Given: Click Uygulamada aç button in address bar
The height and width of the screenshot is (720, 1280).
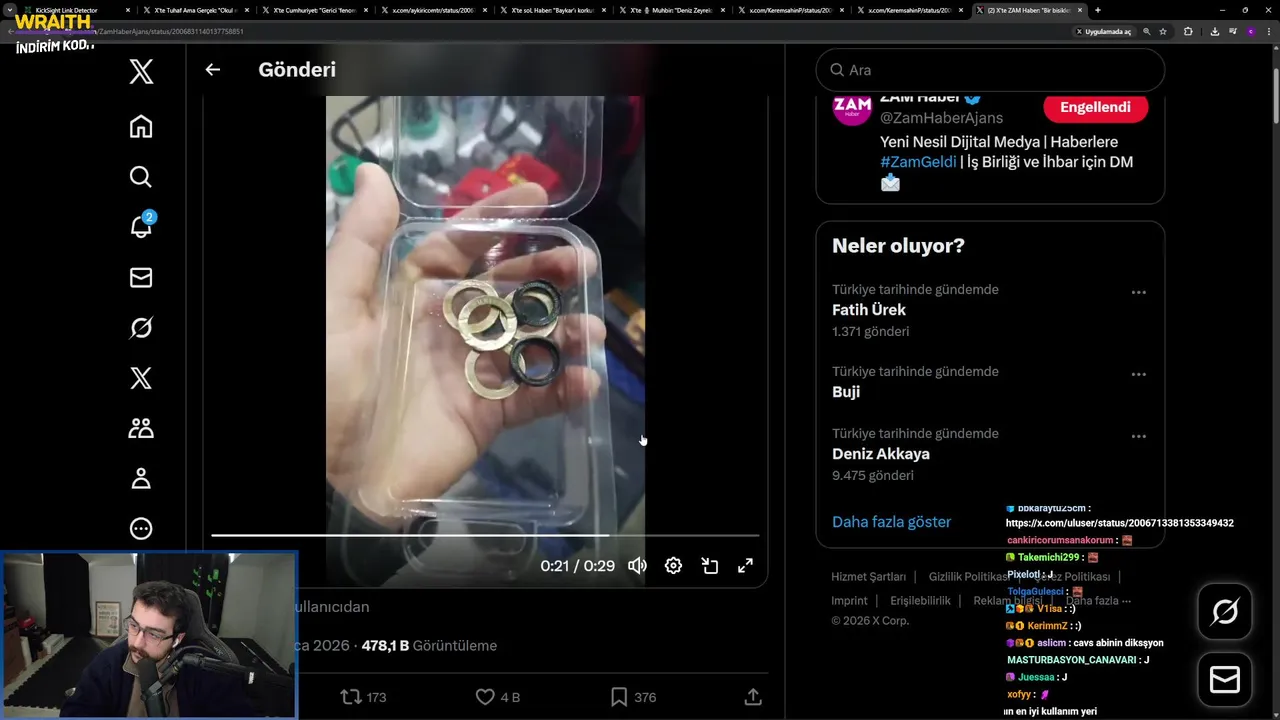Looking at the screenshot, I should point(1104,31).
